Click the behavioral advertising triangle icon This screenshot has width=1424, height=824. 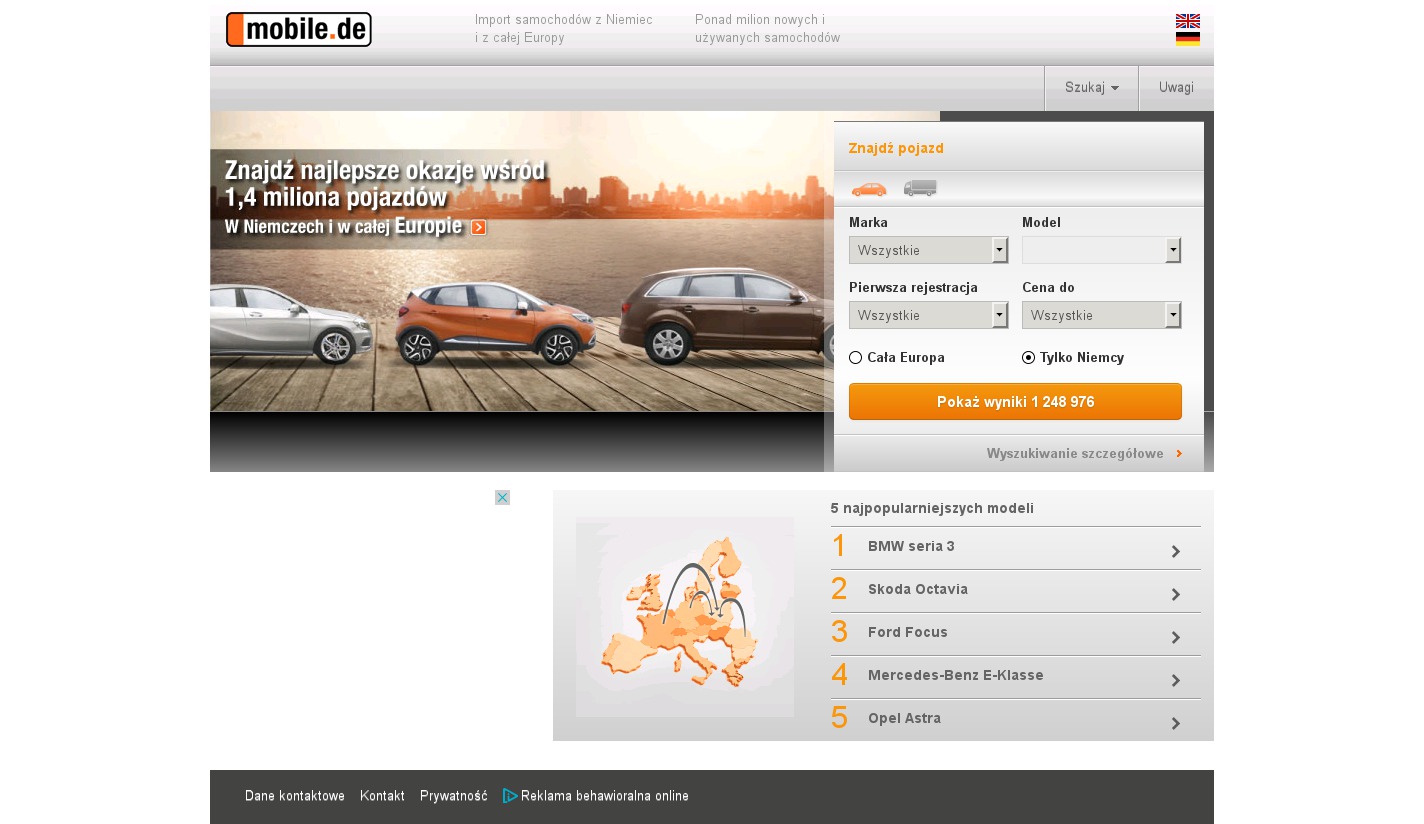tap(510, 796)
